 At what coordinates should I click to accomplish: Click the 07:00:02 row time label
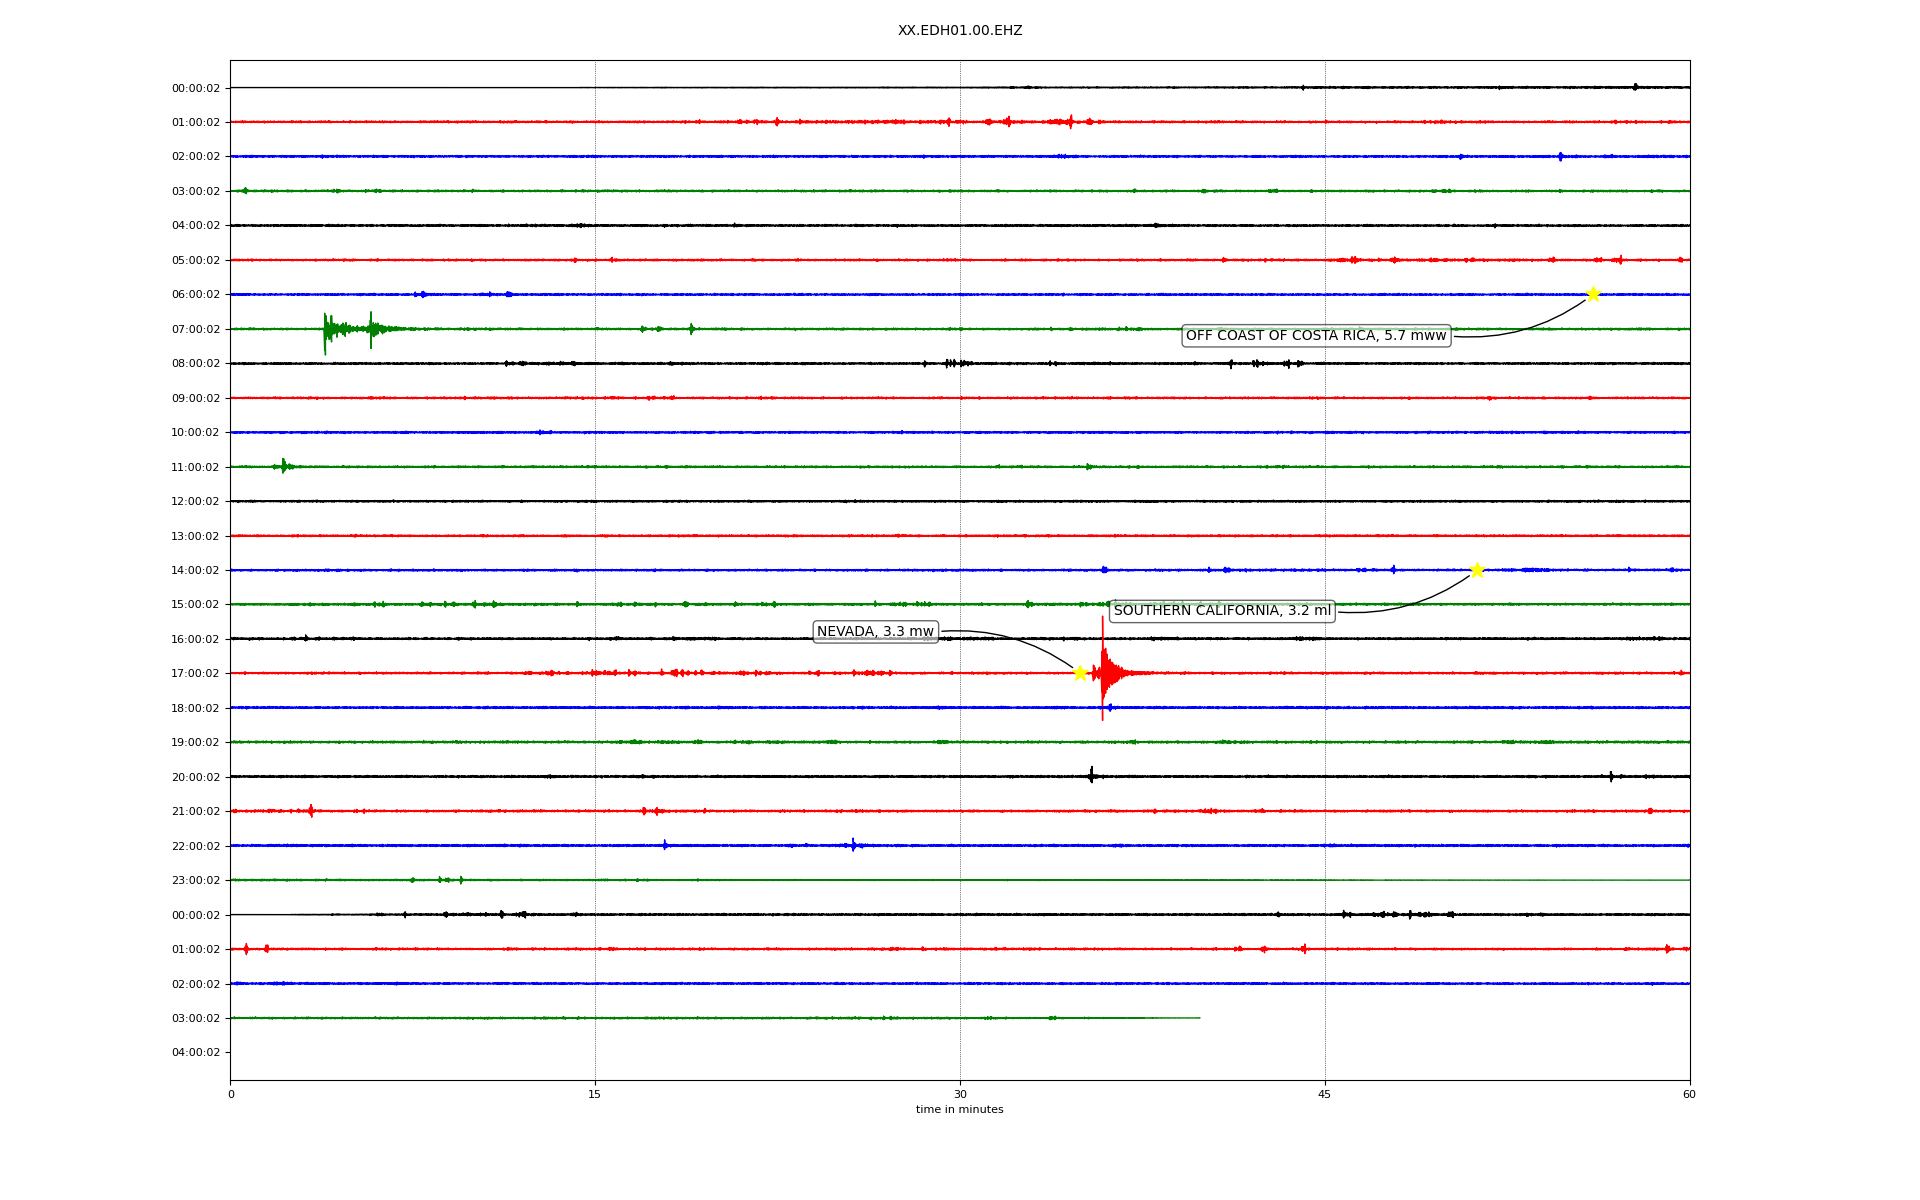[195, 329]
